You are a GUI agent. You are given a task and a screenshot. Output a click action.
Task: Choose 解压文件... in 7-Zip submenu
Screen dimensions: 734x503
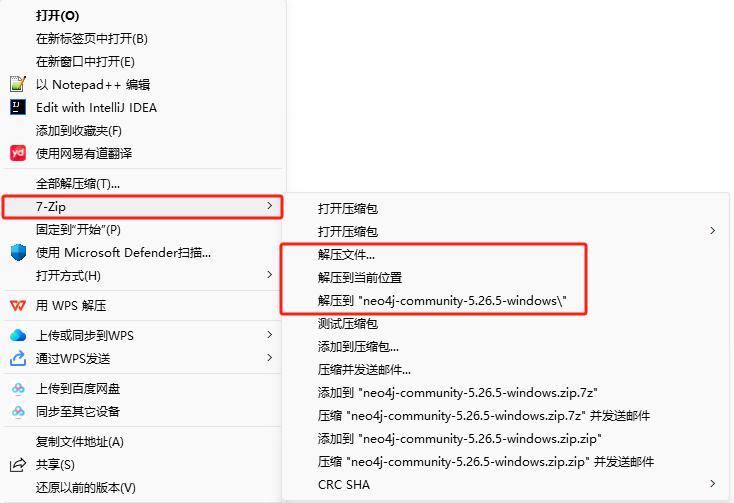346,255
